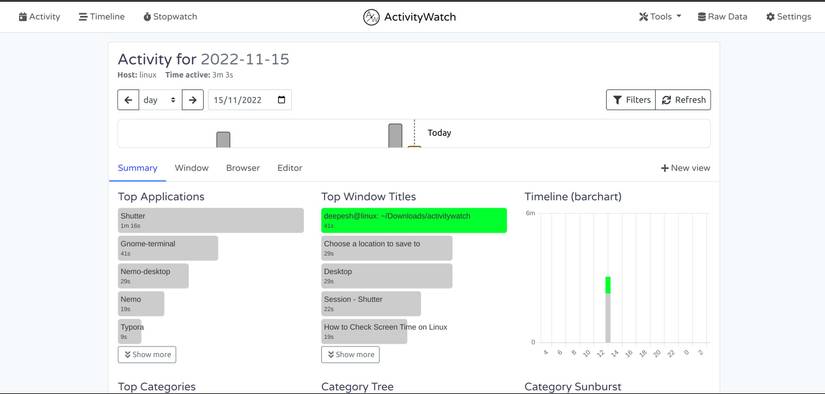Select the Nemo-desktop application bar
This screenshot has width=825, height=394.
pos(153,276)
